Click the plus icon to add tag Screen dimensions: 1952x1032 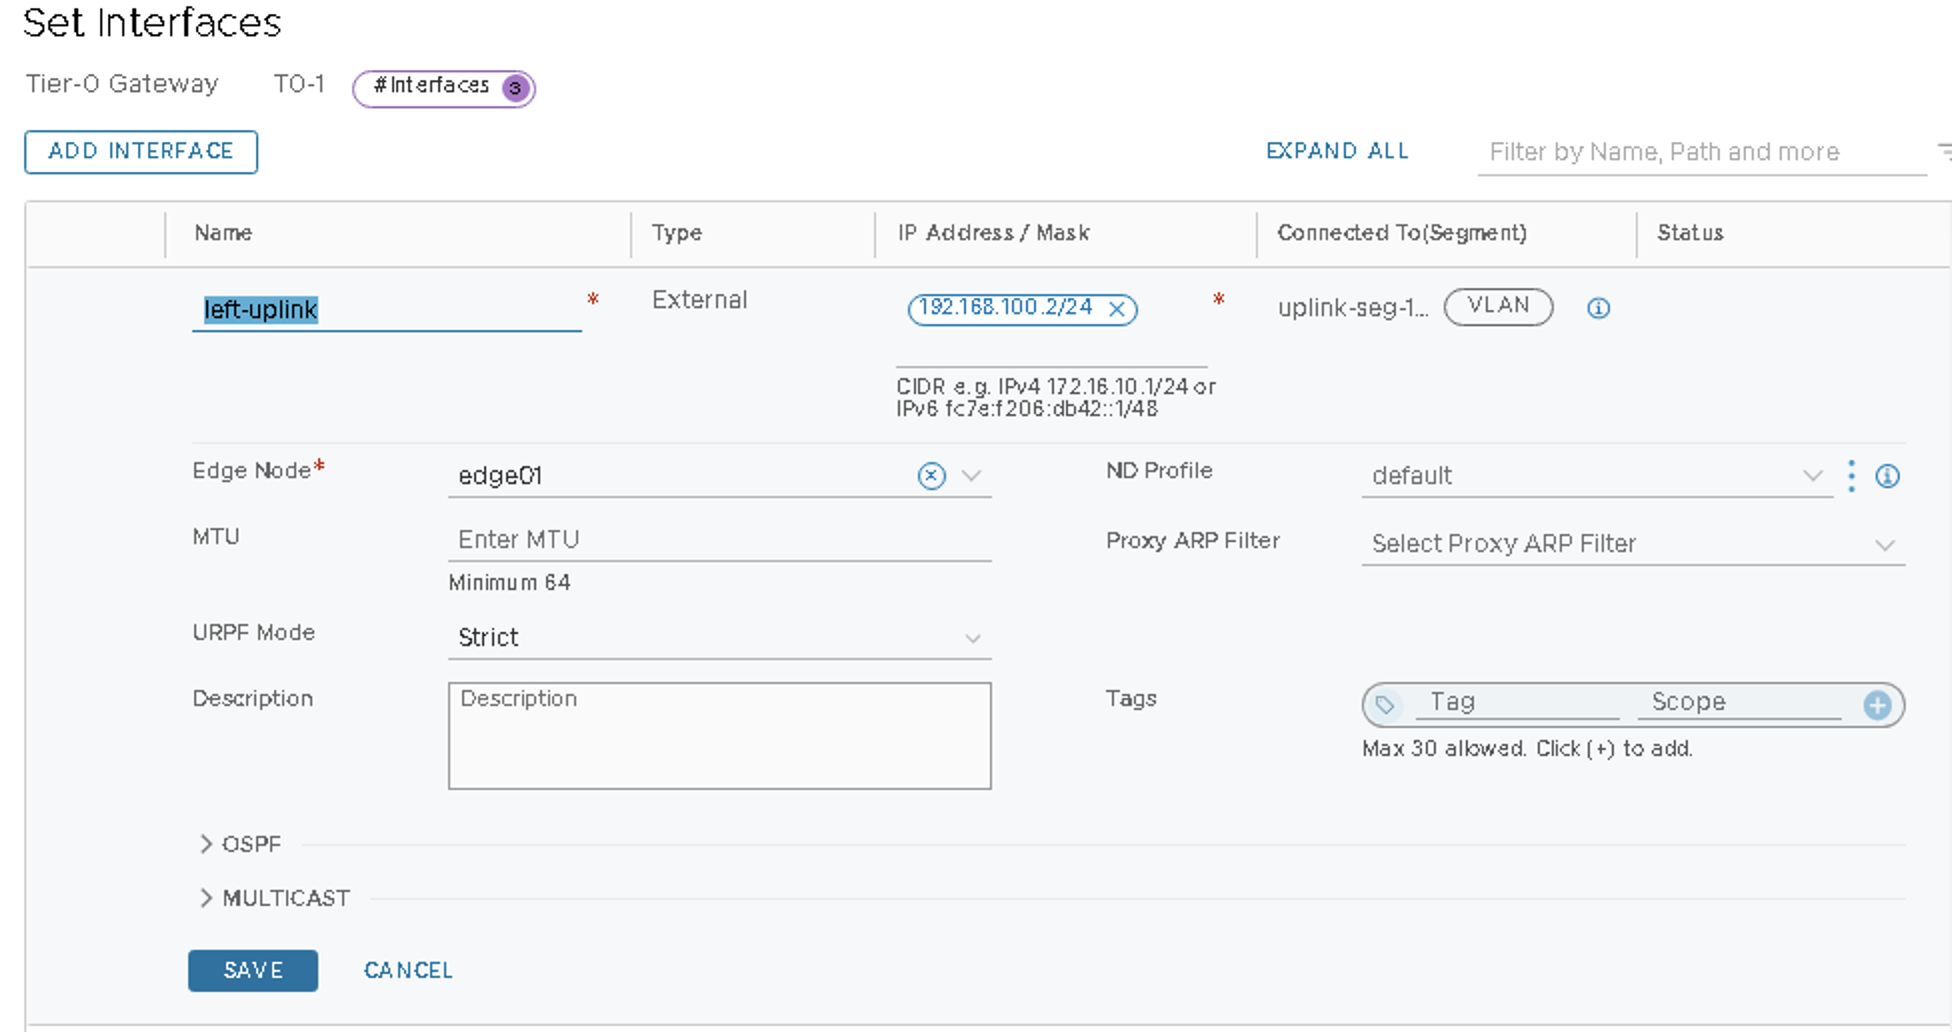pyautogui.click(x=1877, y=705)
